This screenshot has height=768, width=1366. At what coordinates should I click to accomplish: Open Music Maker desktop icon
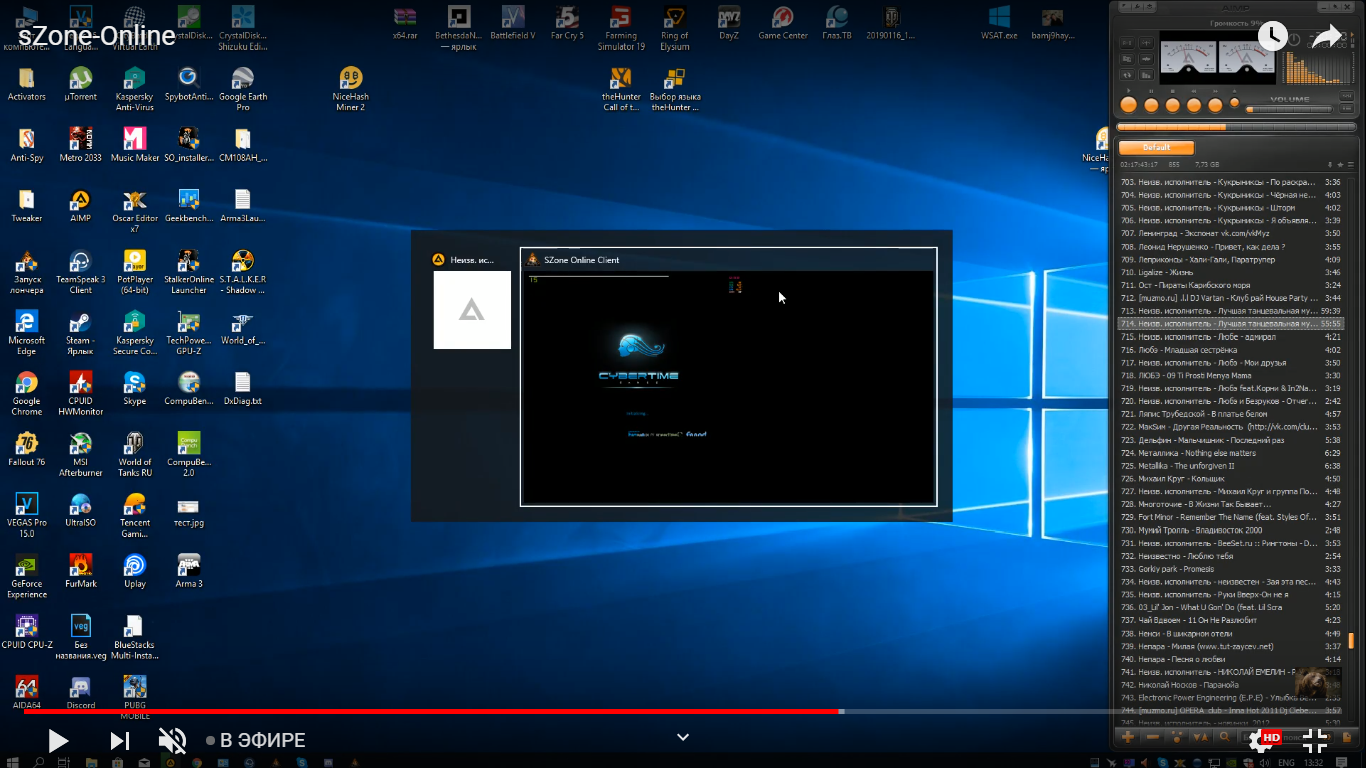point(134,144)
